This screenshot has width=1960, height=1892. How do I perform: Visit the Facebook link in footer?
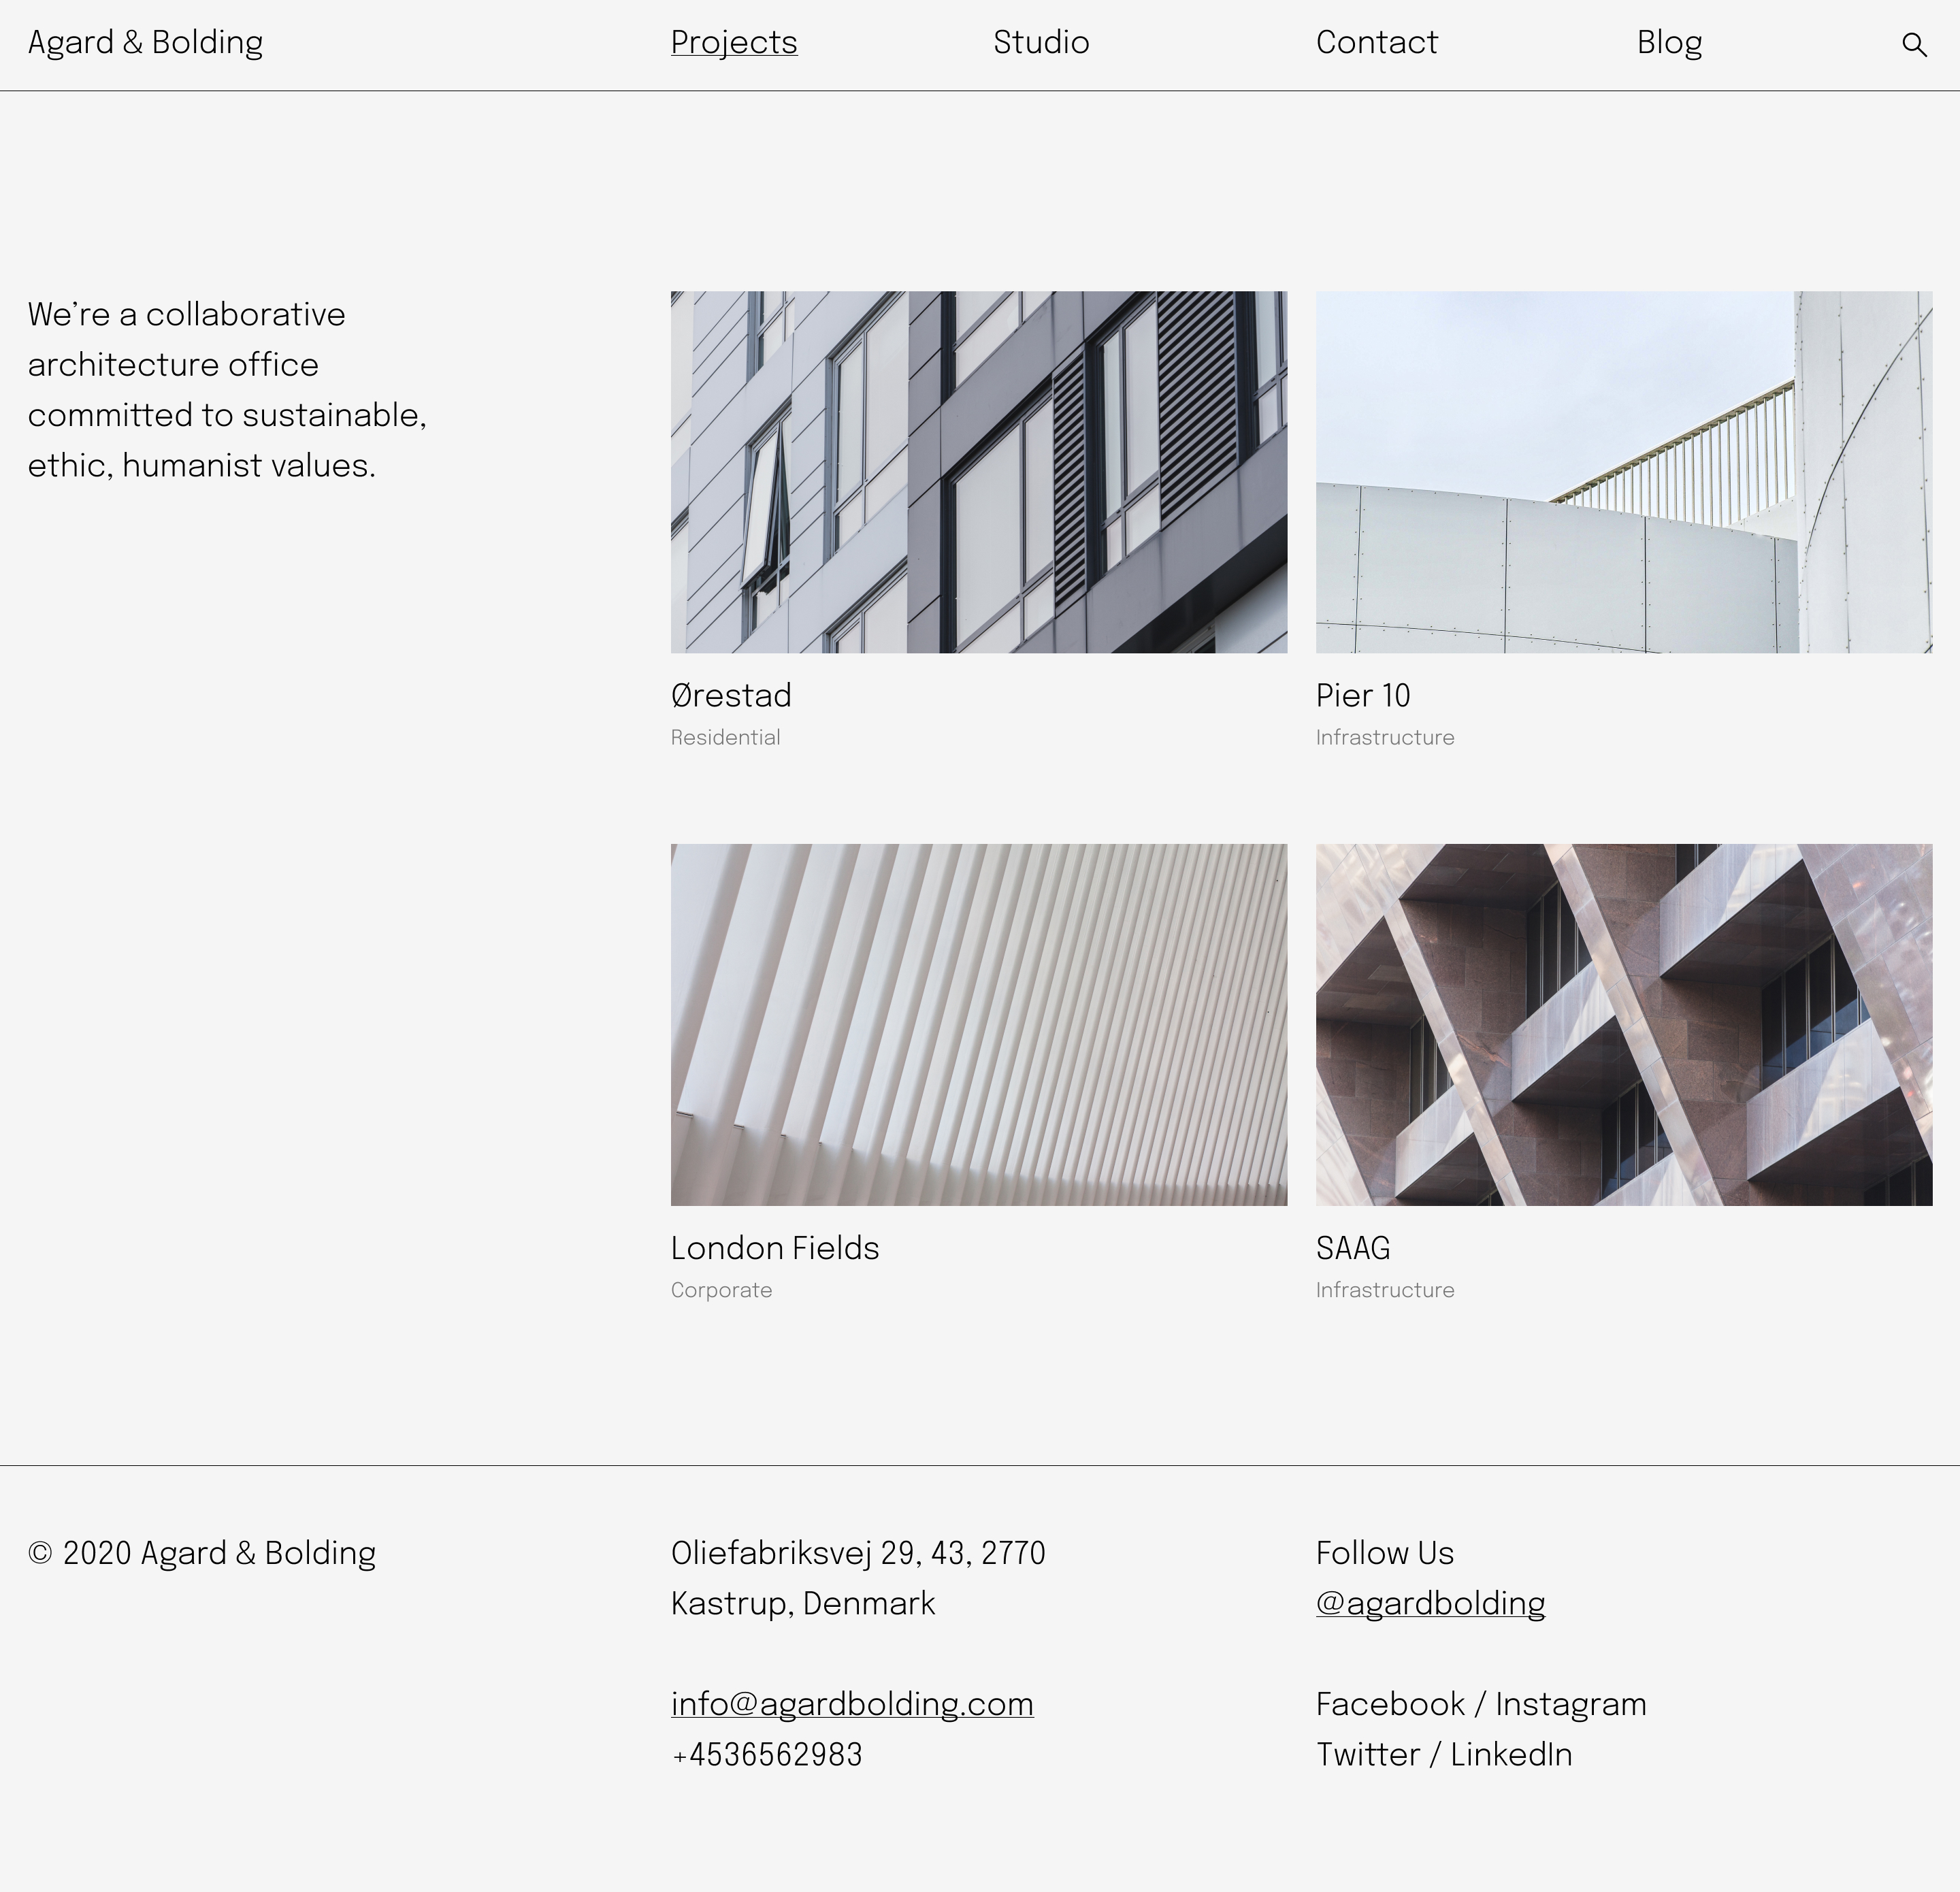pos(1389,1704)
